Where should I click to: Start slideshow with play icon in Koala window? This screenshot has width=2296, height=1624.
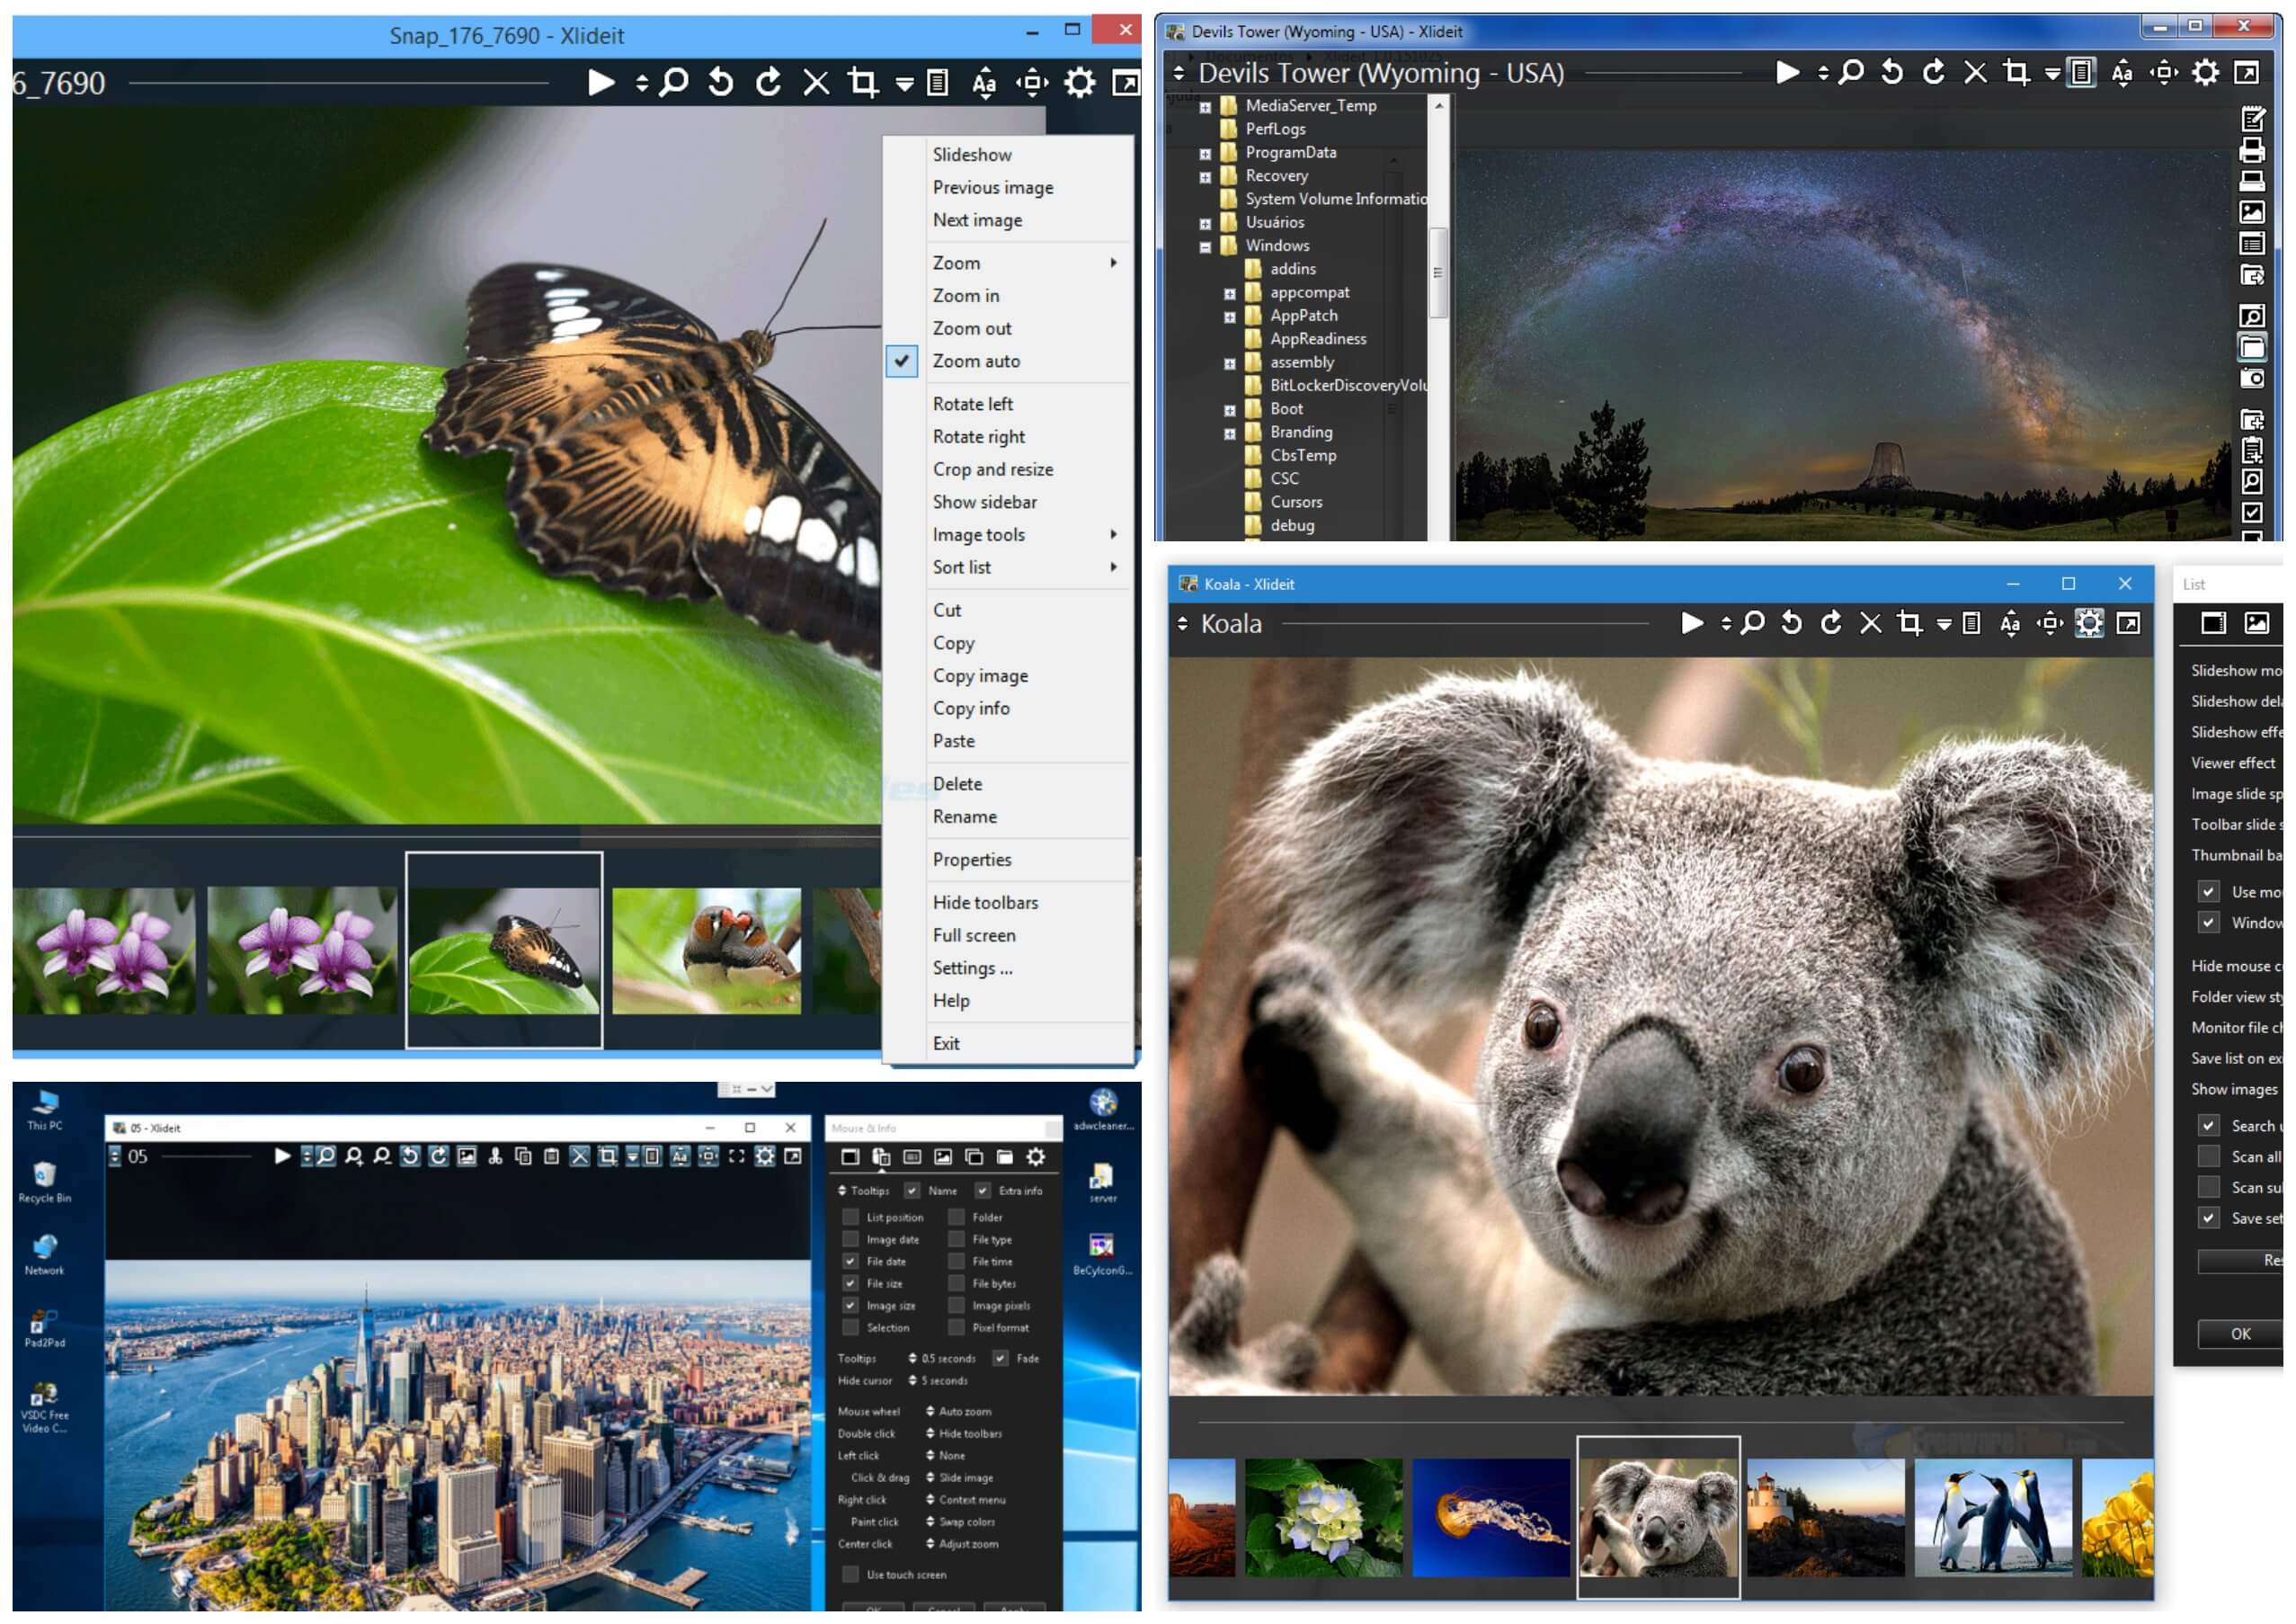point(1691,624)
